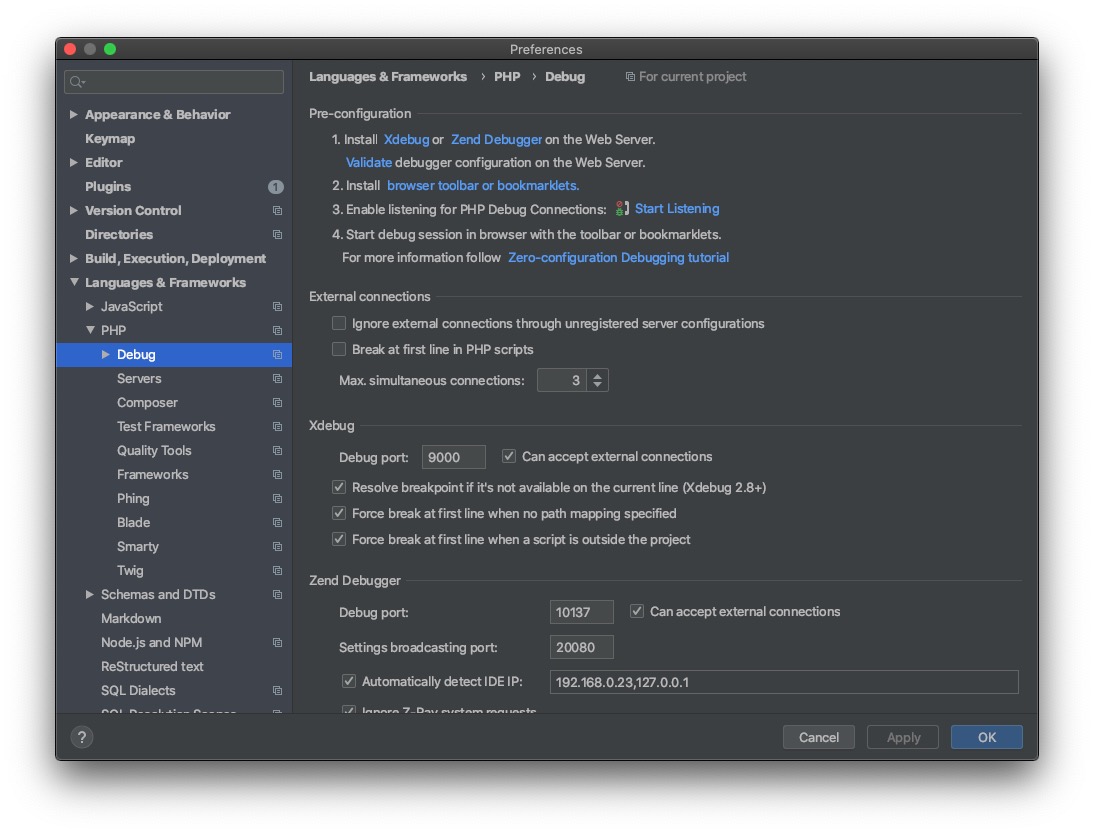Click the project-level icon beside Quality Tools
The image size is (1094, 834).
coord(277,451)
